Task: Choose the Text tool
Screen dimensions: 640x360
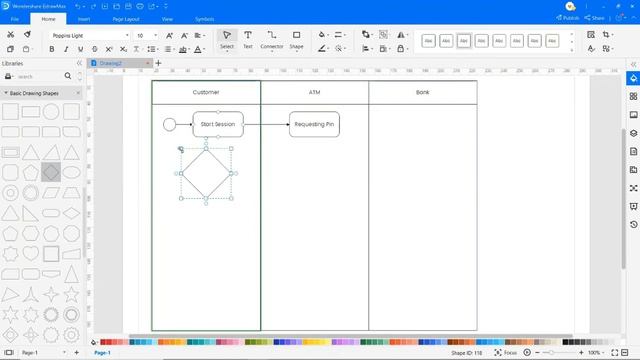Action: (248, 40)
